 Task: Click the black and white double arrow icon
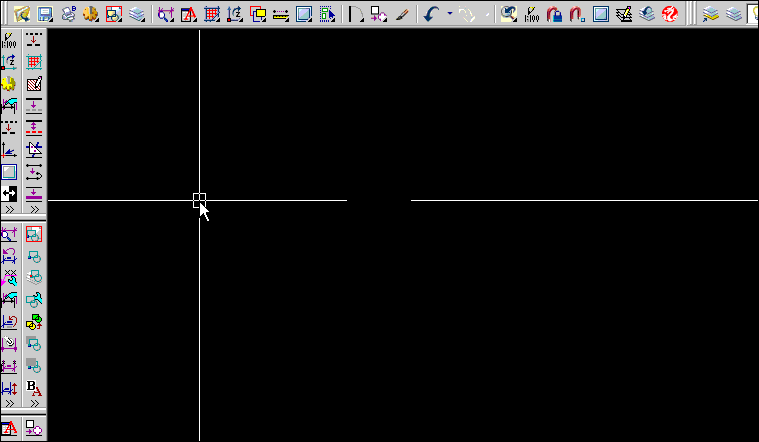pyautogui.click(x=9, y=194)
